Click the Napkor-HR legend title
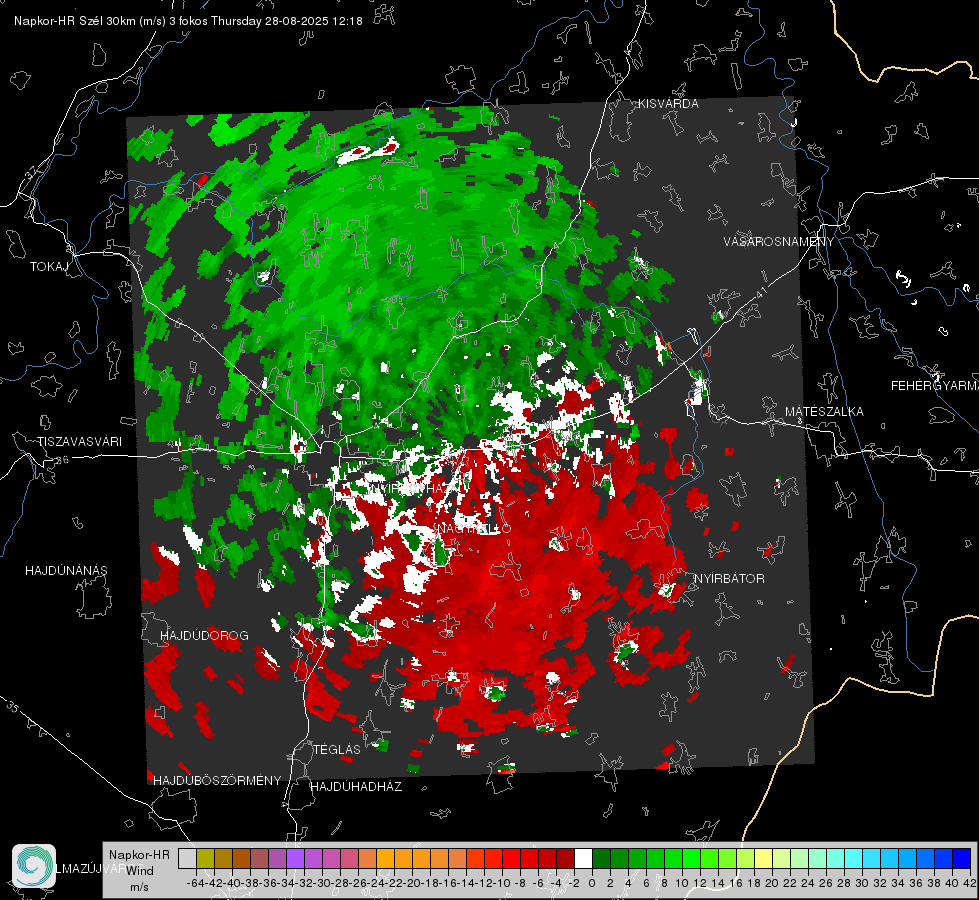979x900 pixels. pos(139,855)
